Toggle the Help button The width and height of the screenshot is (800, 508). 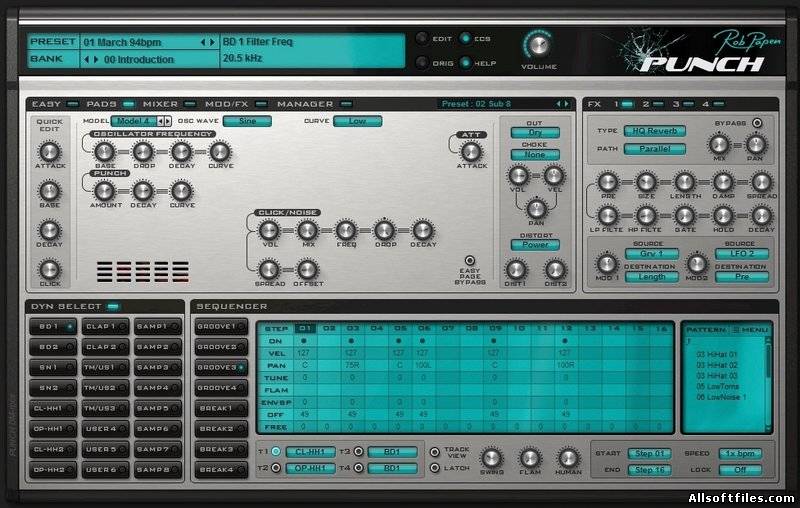(465, 63)
